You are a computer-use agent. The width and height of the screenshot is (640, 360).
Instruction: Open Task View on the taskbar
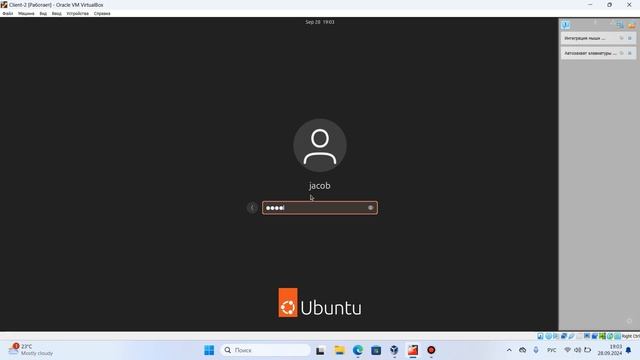point(320,350)
